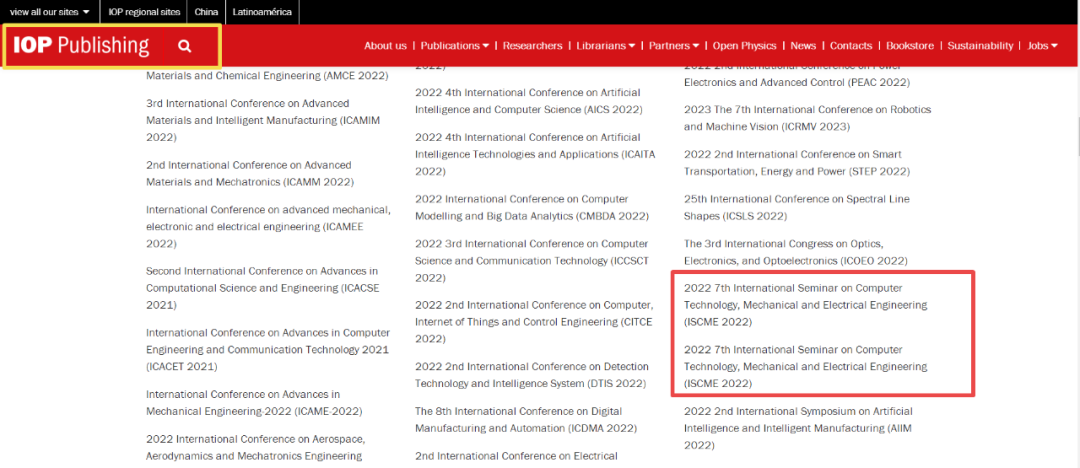Open the CMBDA 2022 conference link

click(x=532, y=207)
